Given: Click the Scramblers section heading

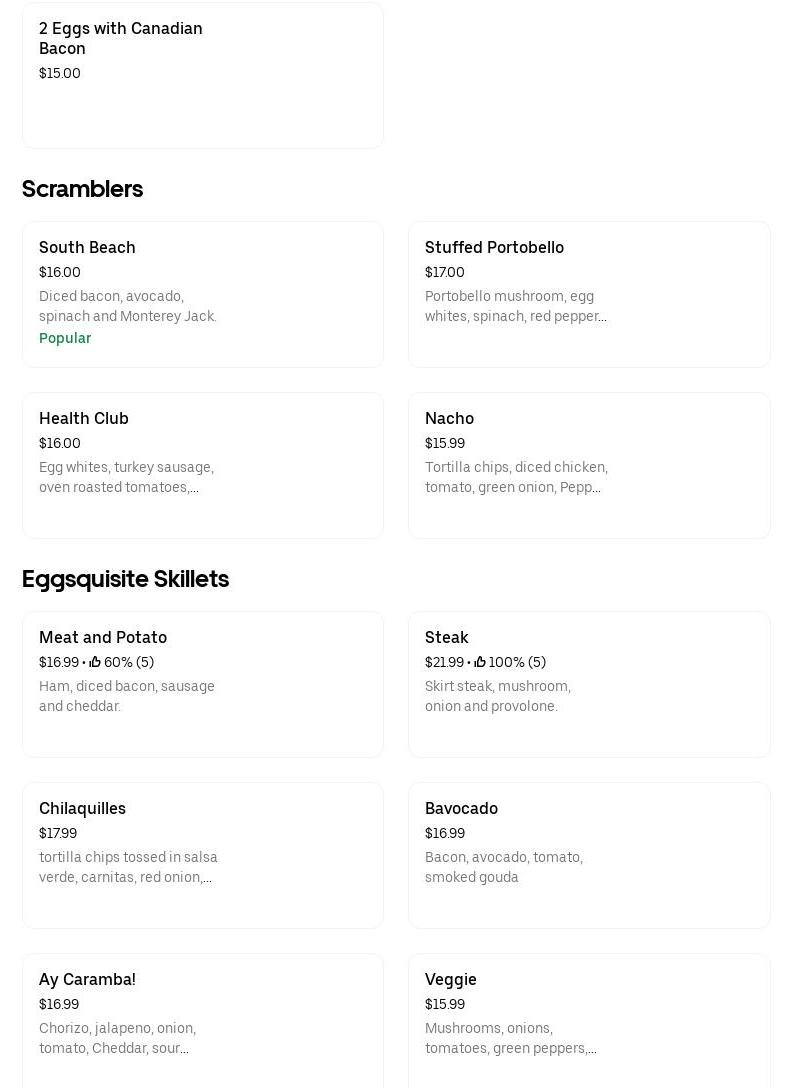Looking at the screenshot, I should pyautogui.click(x=82, y=189).
